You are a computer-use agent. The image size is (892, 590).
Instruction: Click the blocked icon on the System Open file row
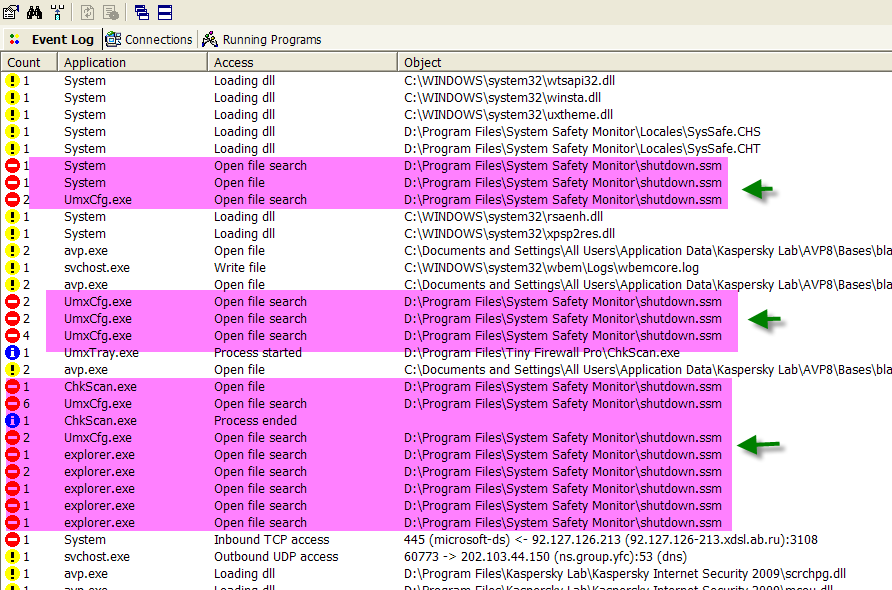pos(12,183)
